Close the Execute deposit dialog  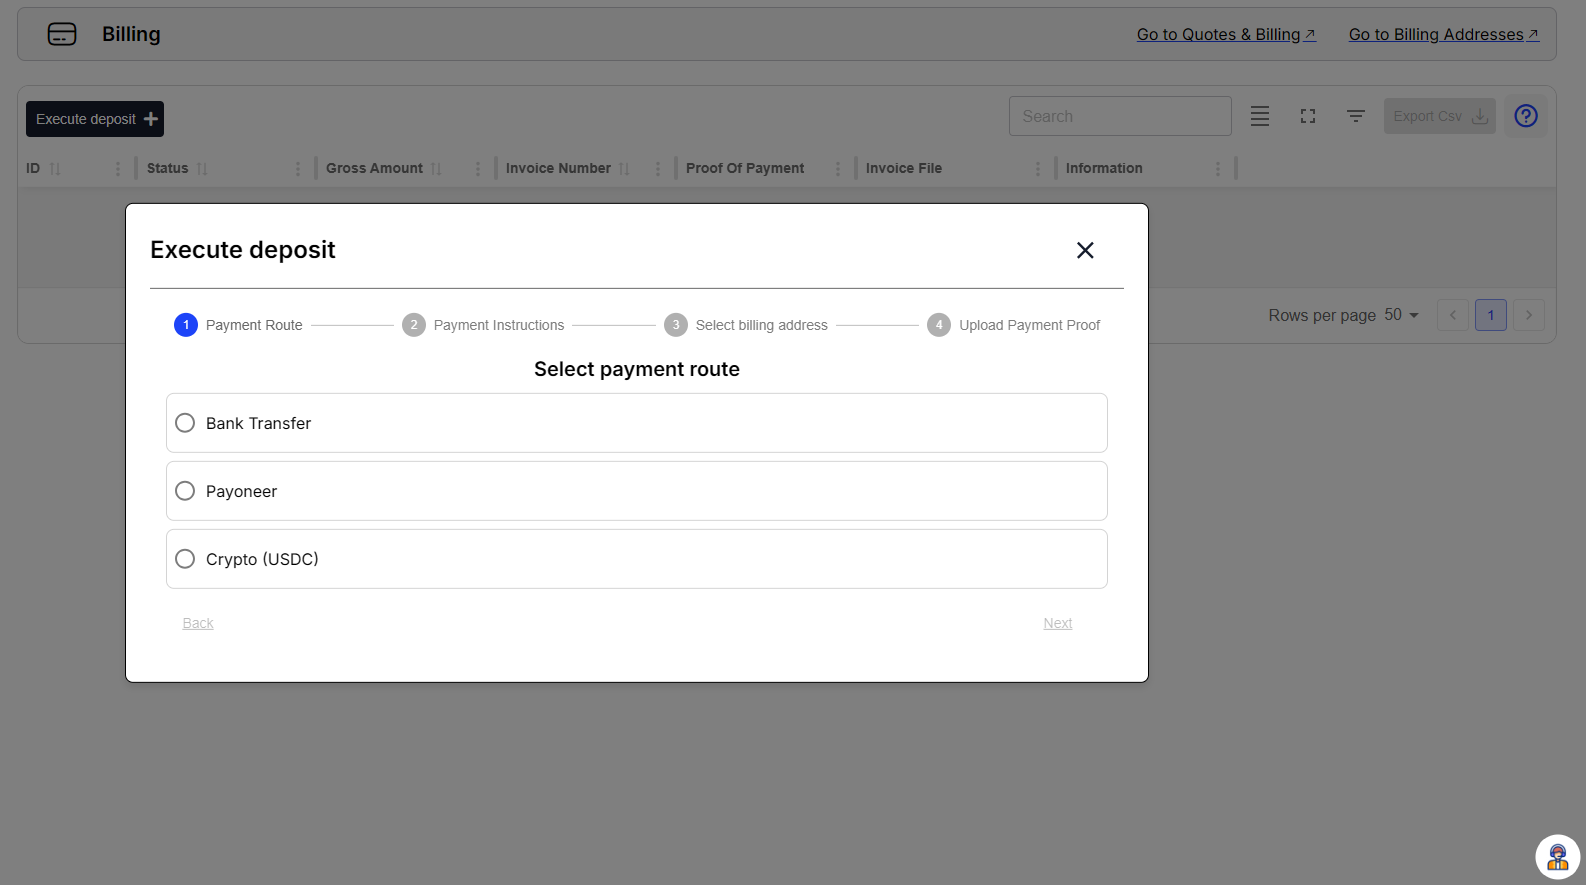[x=1085, y=250]
